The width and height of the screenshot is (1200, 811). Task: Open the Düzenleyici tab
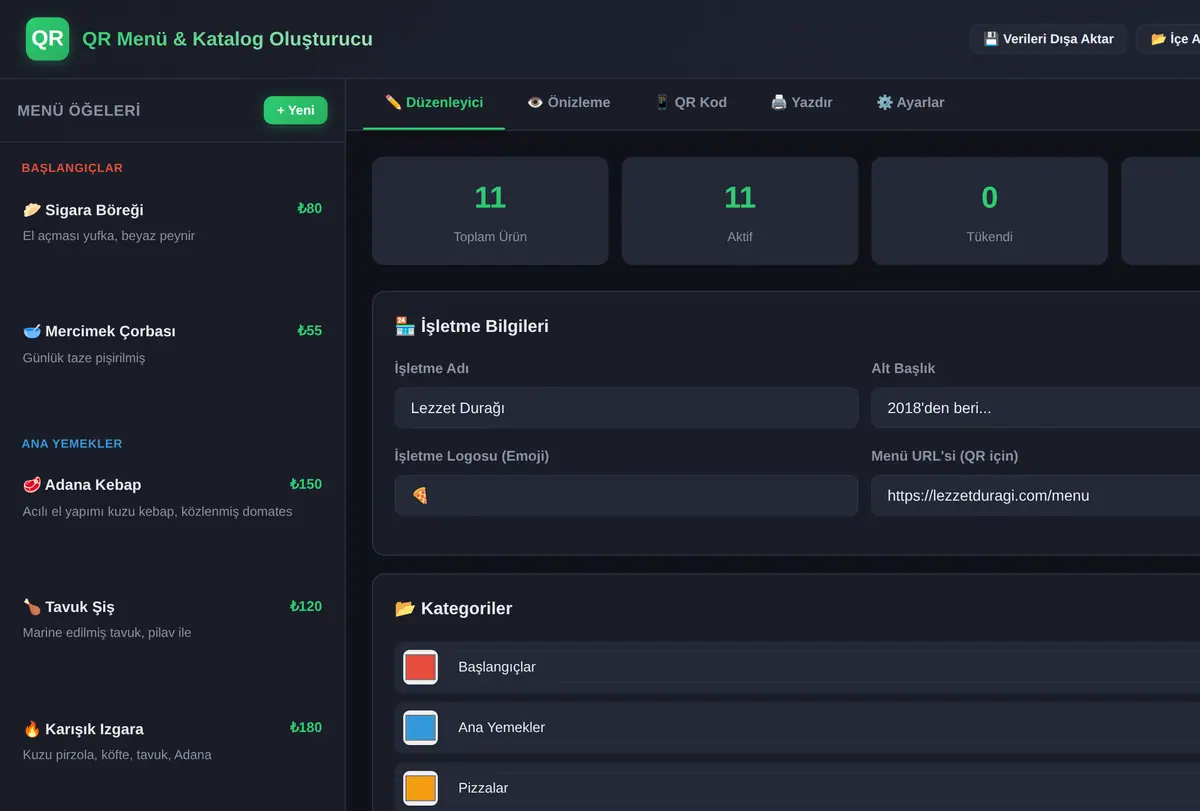(434, 103)
